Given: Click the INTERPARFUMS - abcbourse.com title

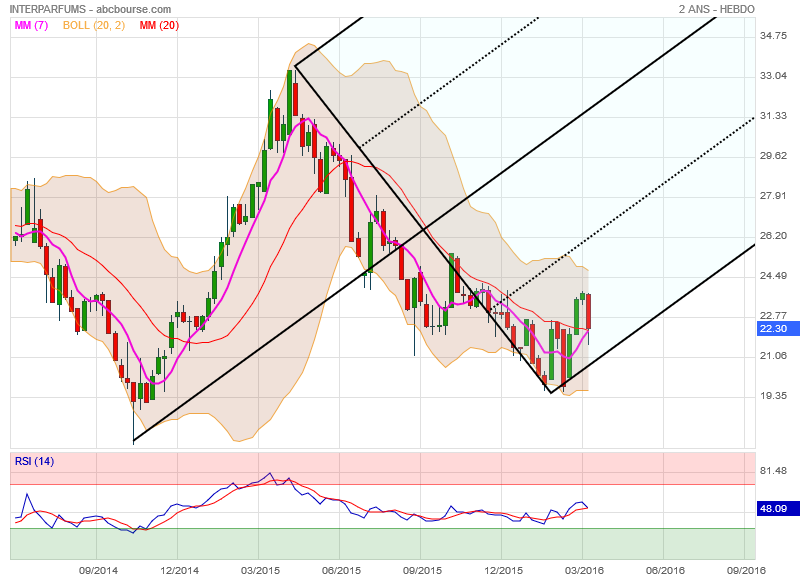Looking at the screenshot, I should 90,9.
